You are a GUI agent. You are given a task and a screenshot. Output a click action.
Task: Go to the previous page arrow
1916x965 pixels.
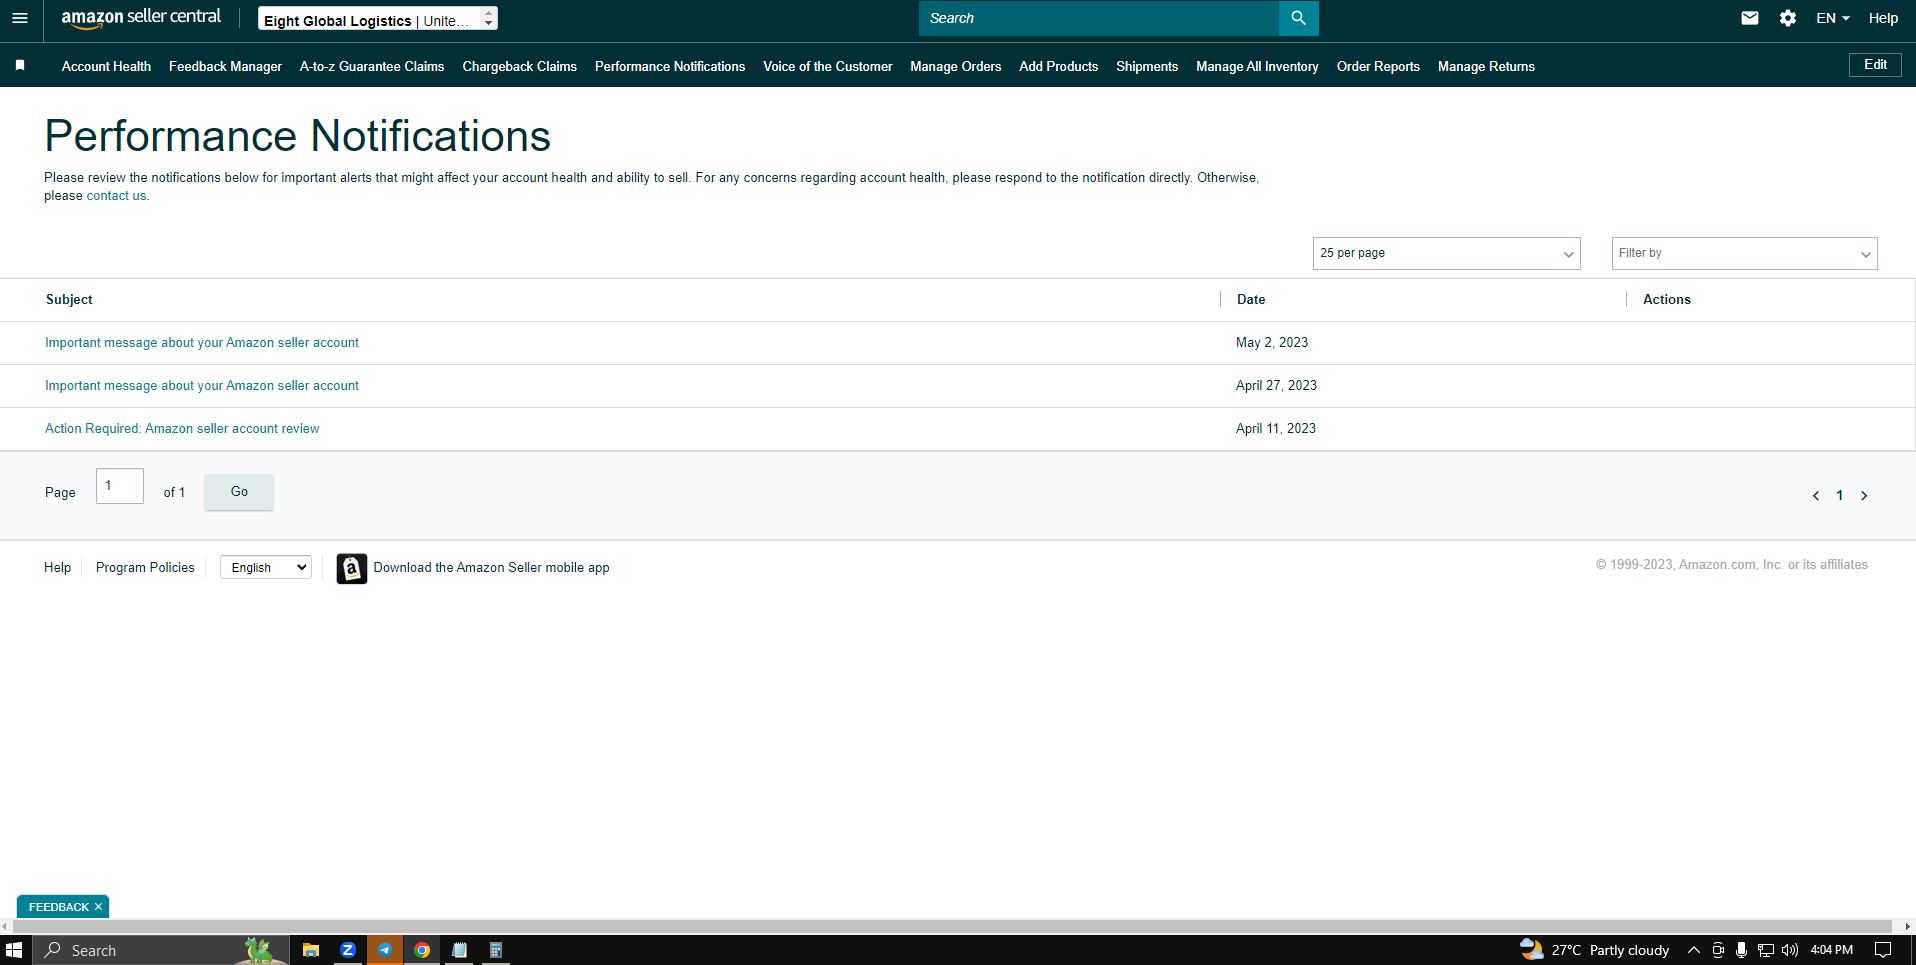[1816, 496]
